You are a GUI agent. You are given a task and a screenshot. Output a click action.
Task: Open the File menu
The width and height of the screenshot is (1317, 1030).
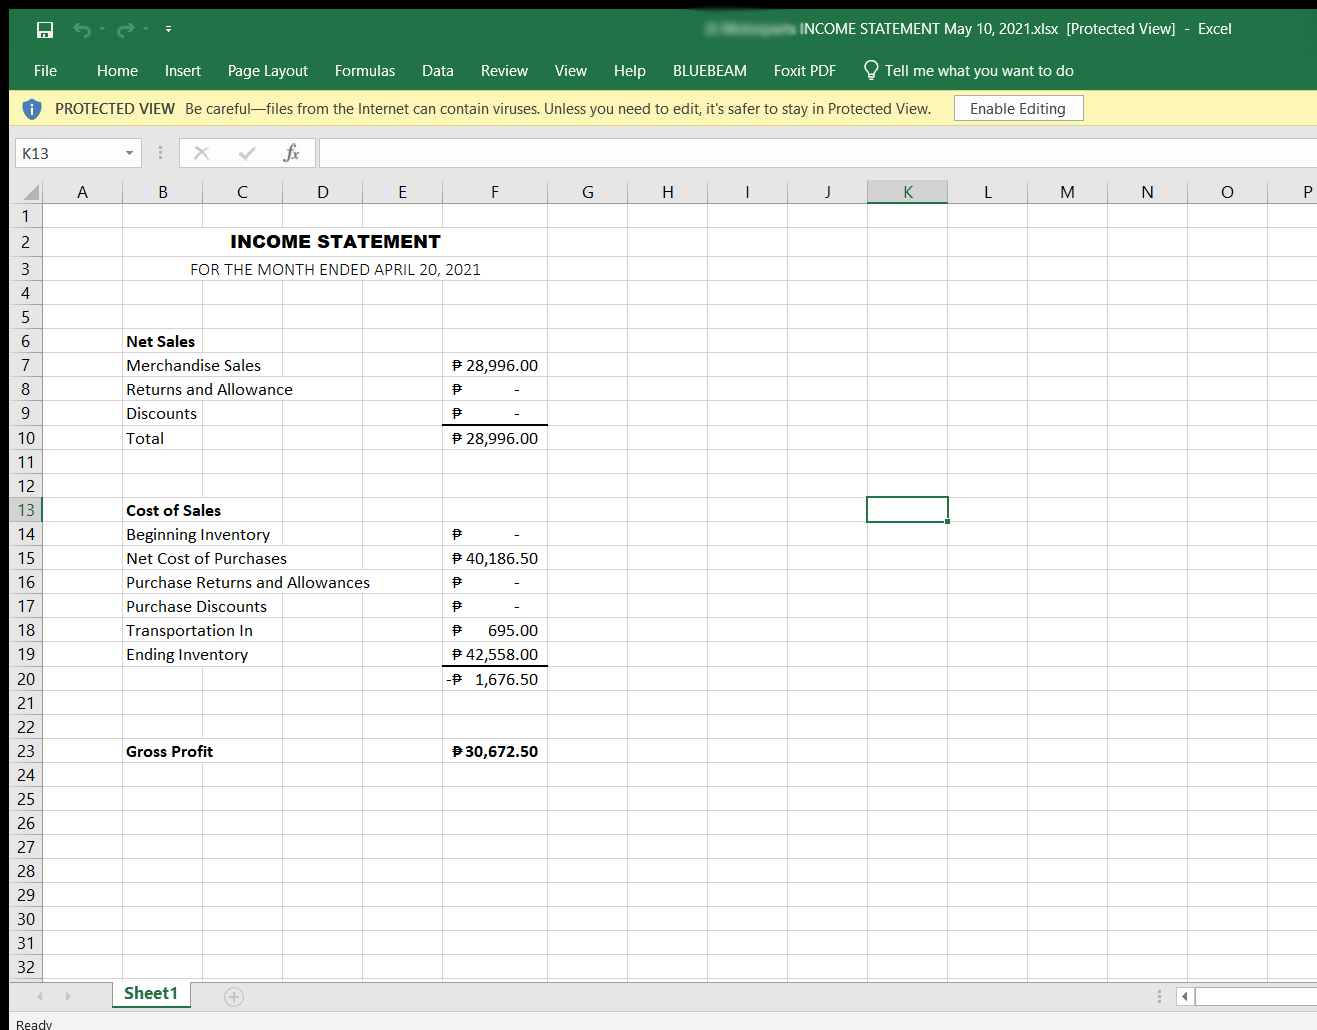(x=45, y=71)
